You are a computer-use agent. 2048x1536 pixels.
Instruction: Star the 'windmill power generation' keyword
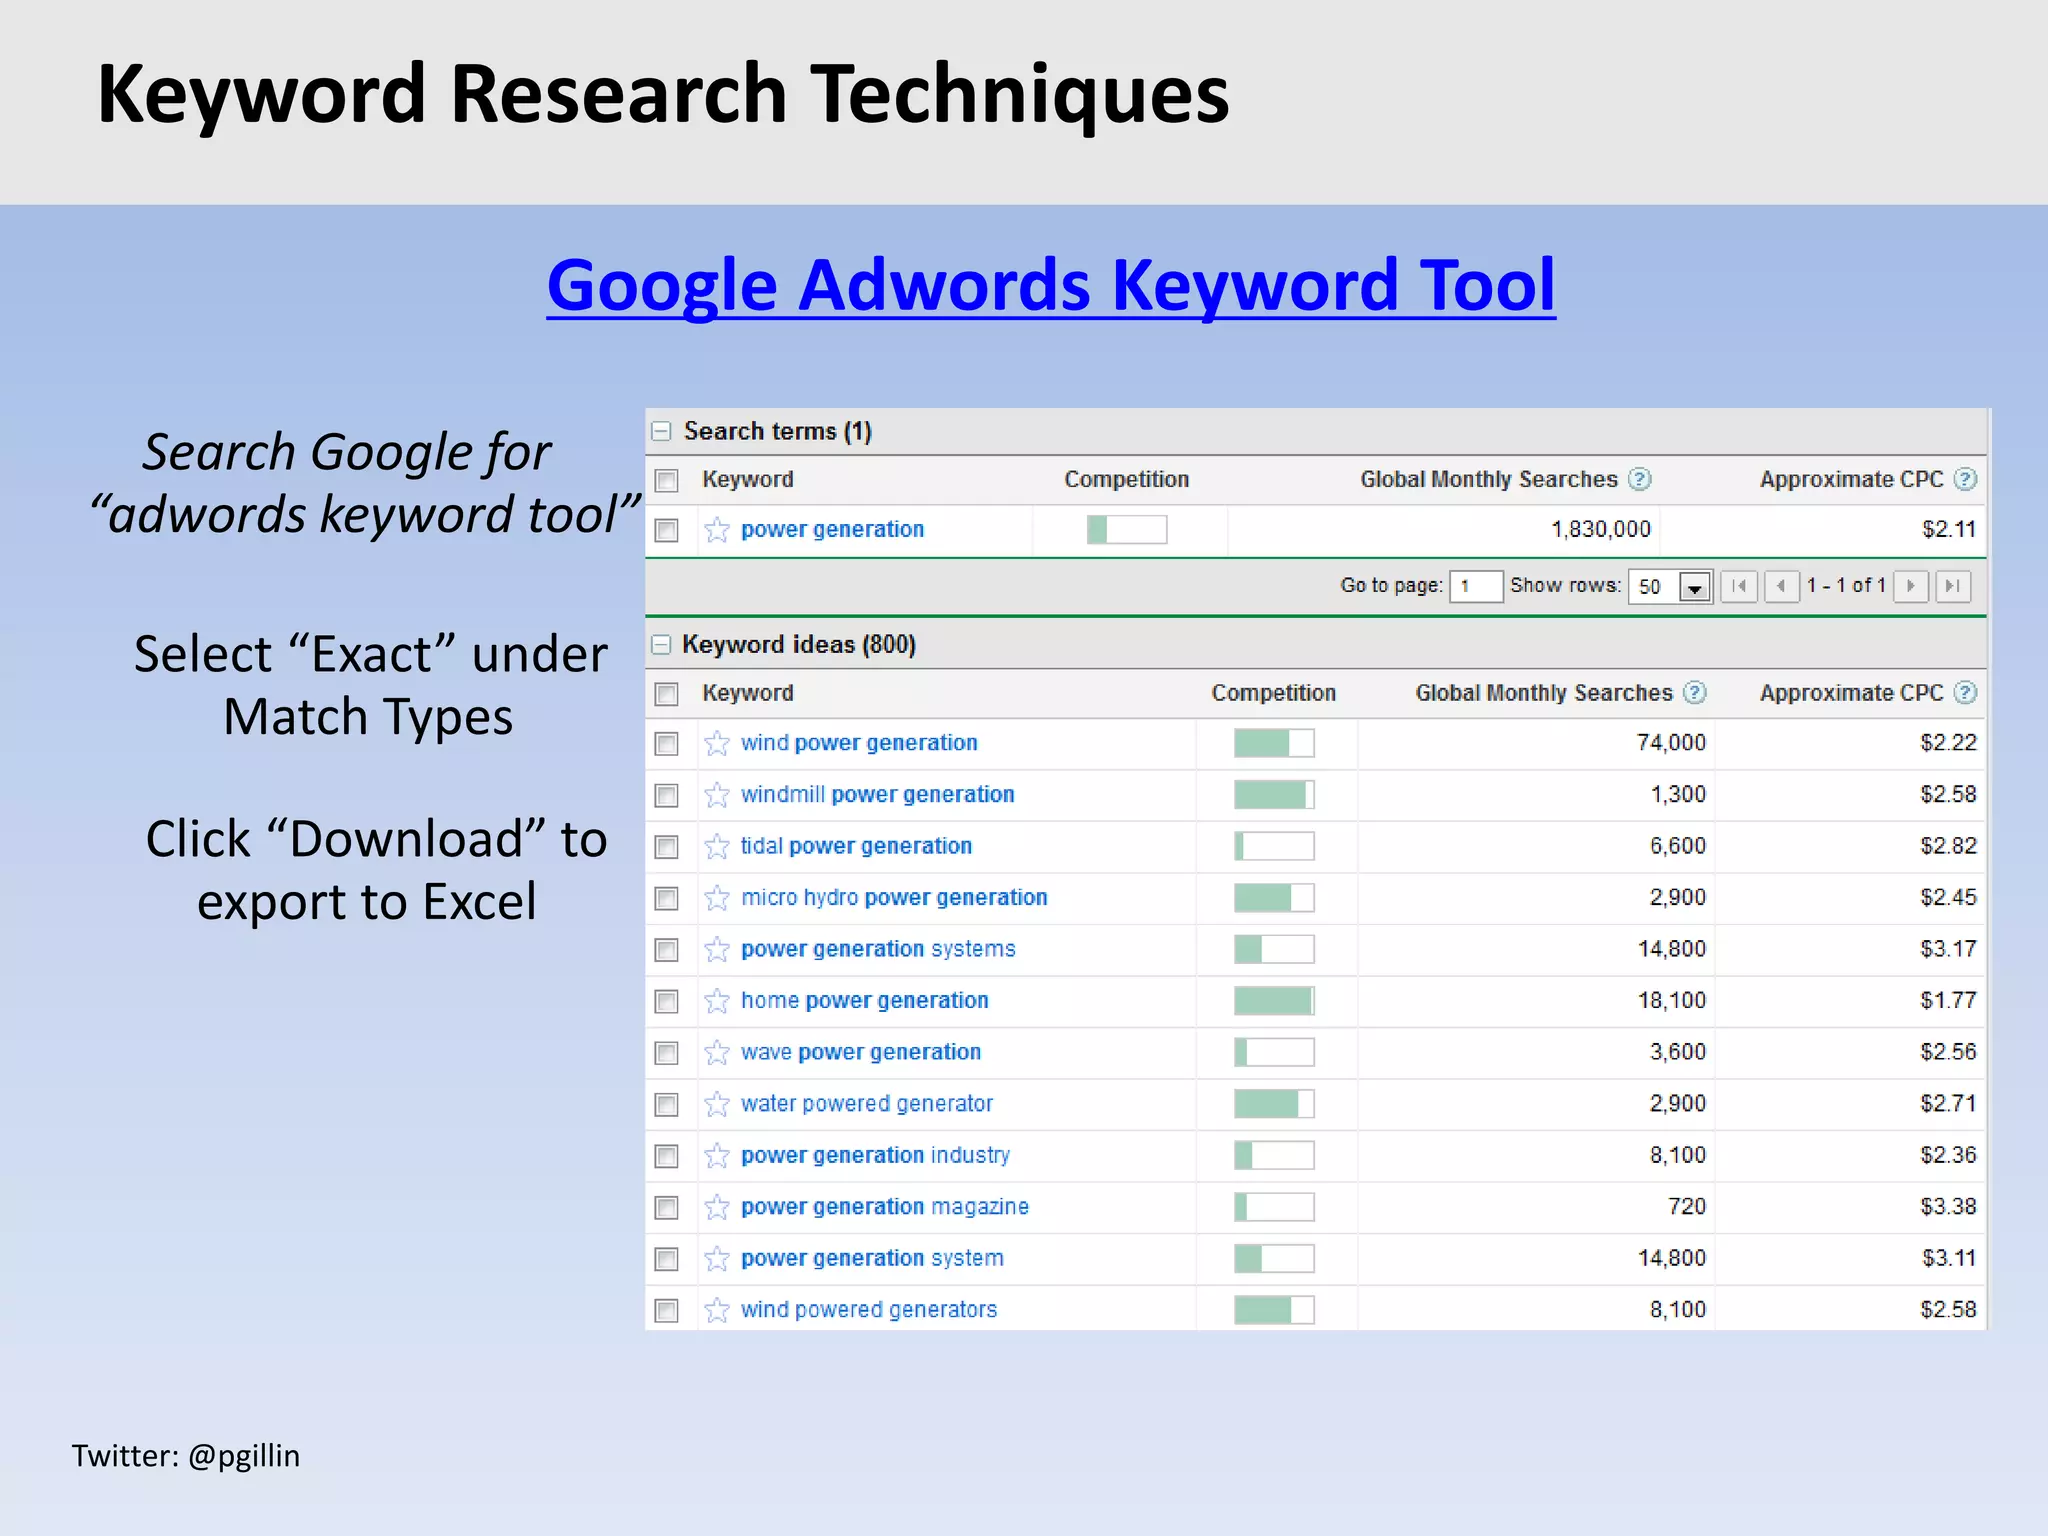[x=716, y=795]
